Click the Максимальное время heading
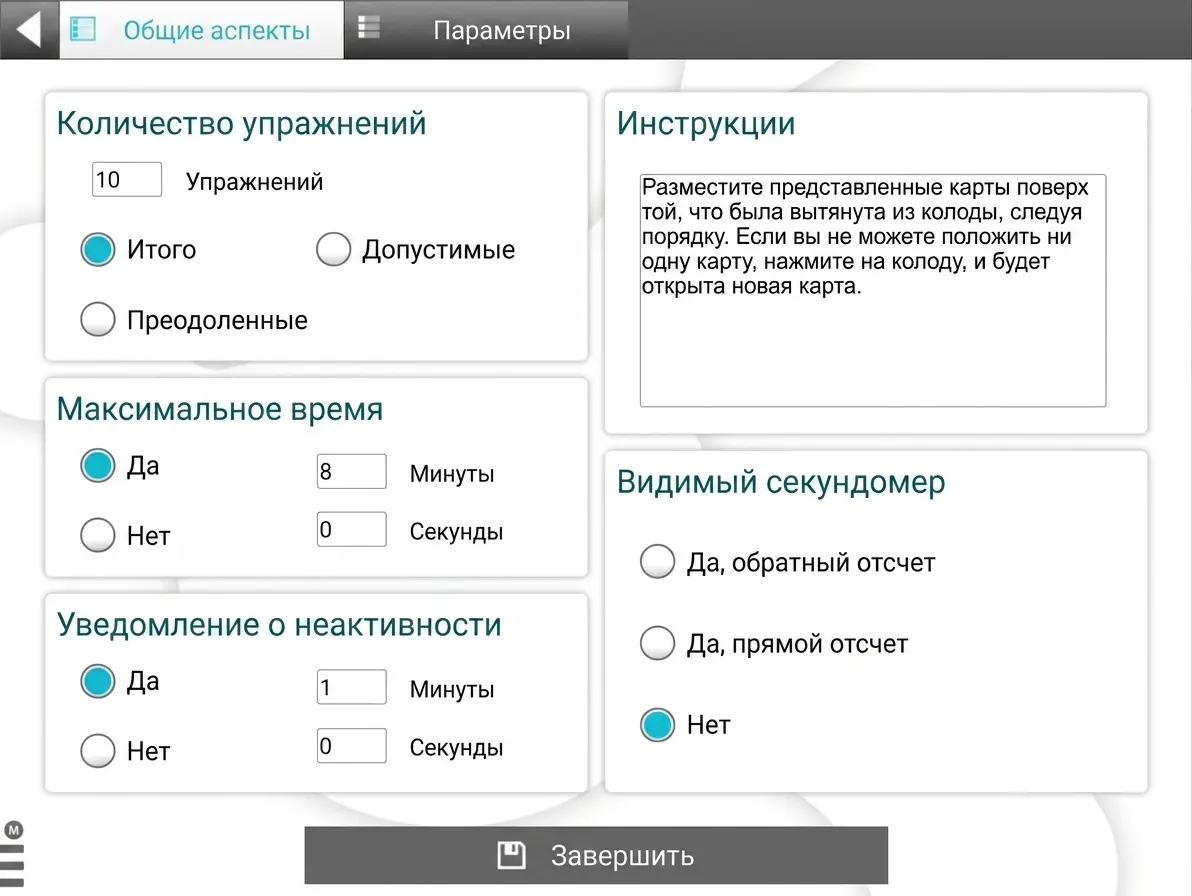Image resolution: width=1192 pixels, height=896 pixels. (x=220, y=409)
